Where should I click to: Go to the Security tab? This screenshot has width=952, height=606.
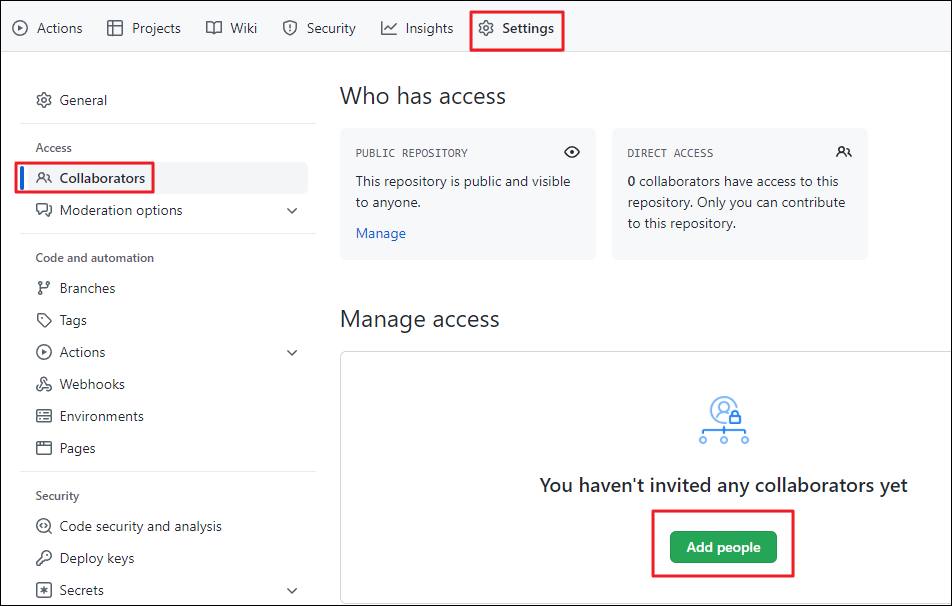319,28
